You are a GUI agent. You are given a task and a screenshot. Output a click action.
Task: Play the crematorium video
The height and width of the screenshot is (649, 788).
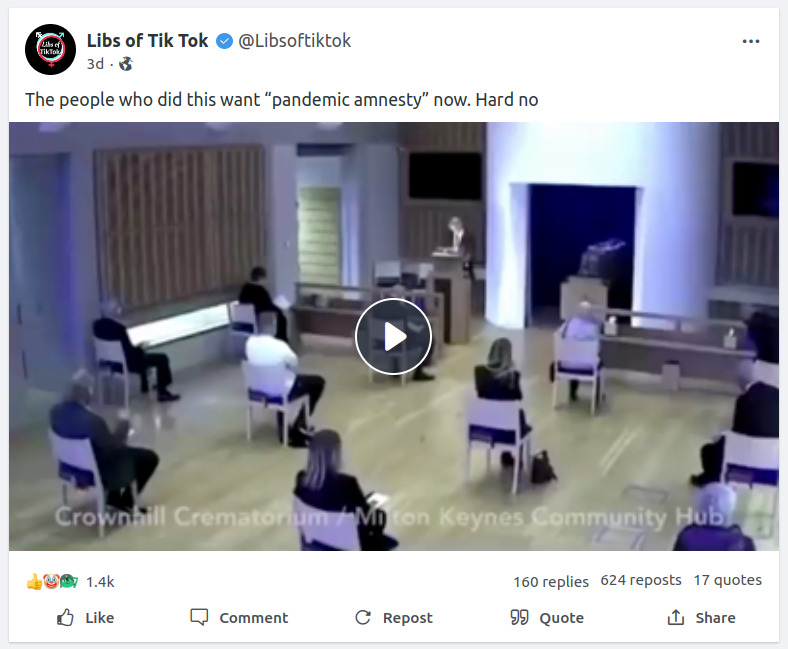(393, 336)
